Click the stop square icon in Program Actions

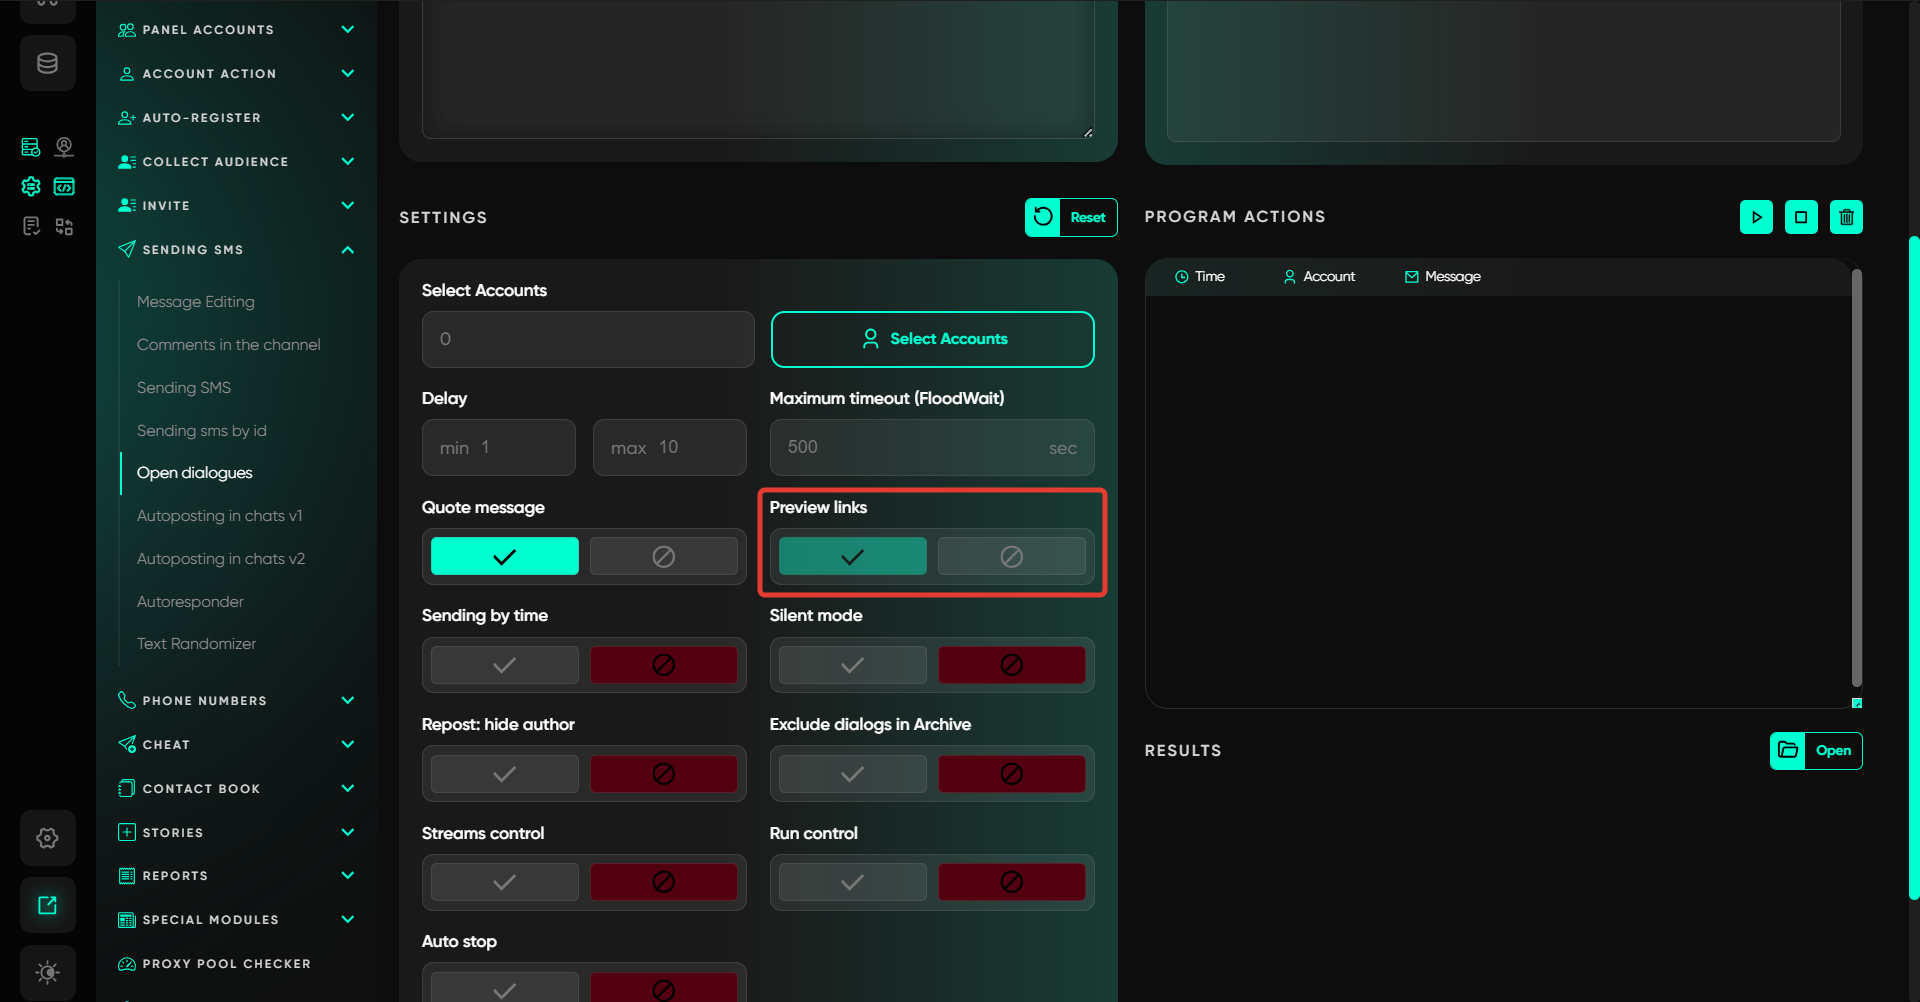click(1801, 217)
